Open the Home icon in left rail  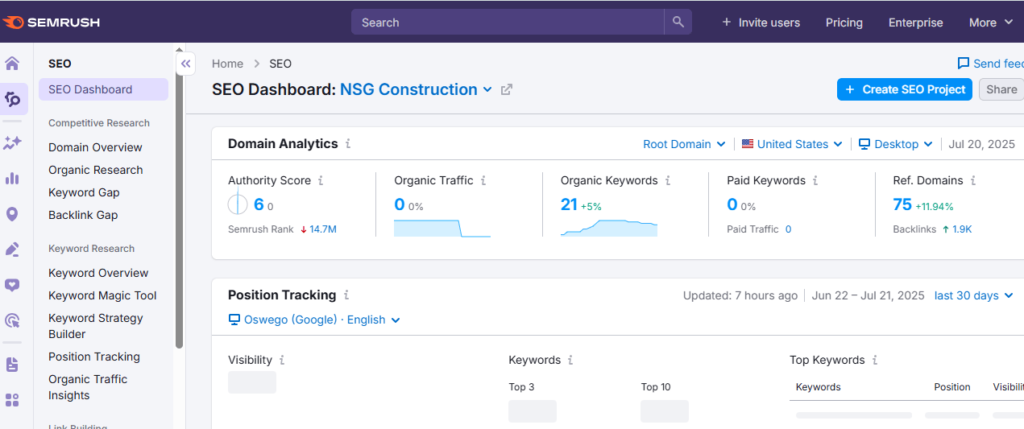(12, 63)
